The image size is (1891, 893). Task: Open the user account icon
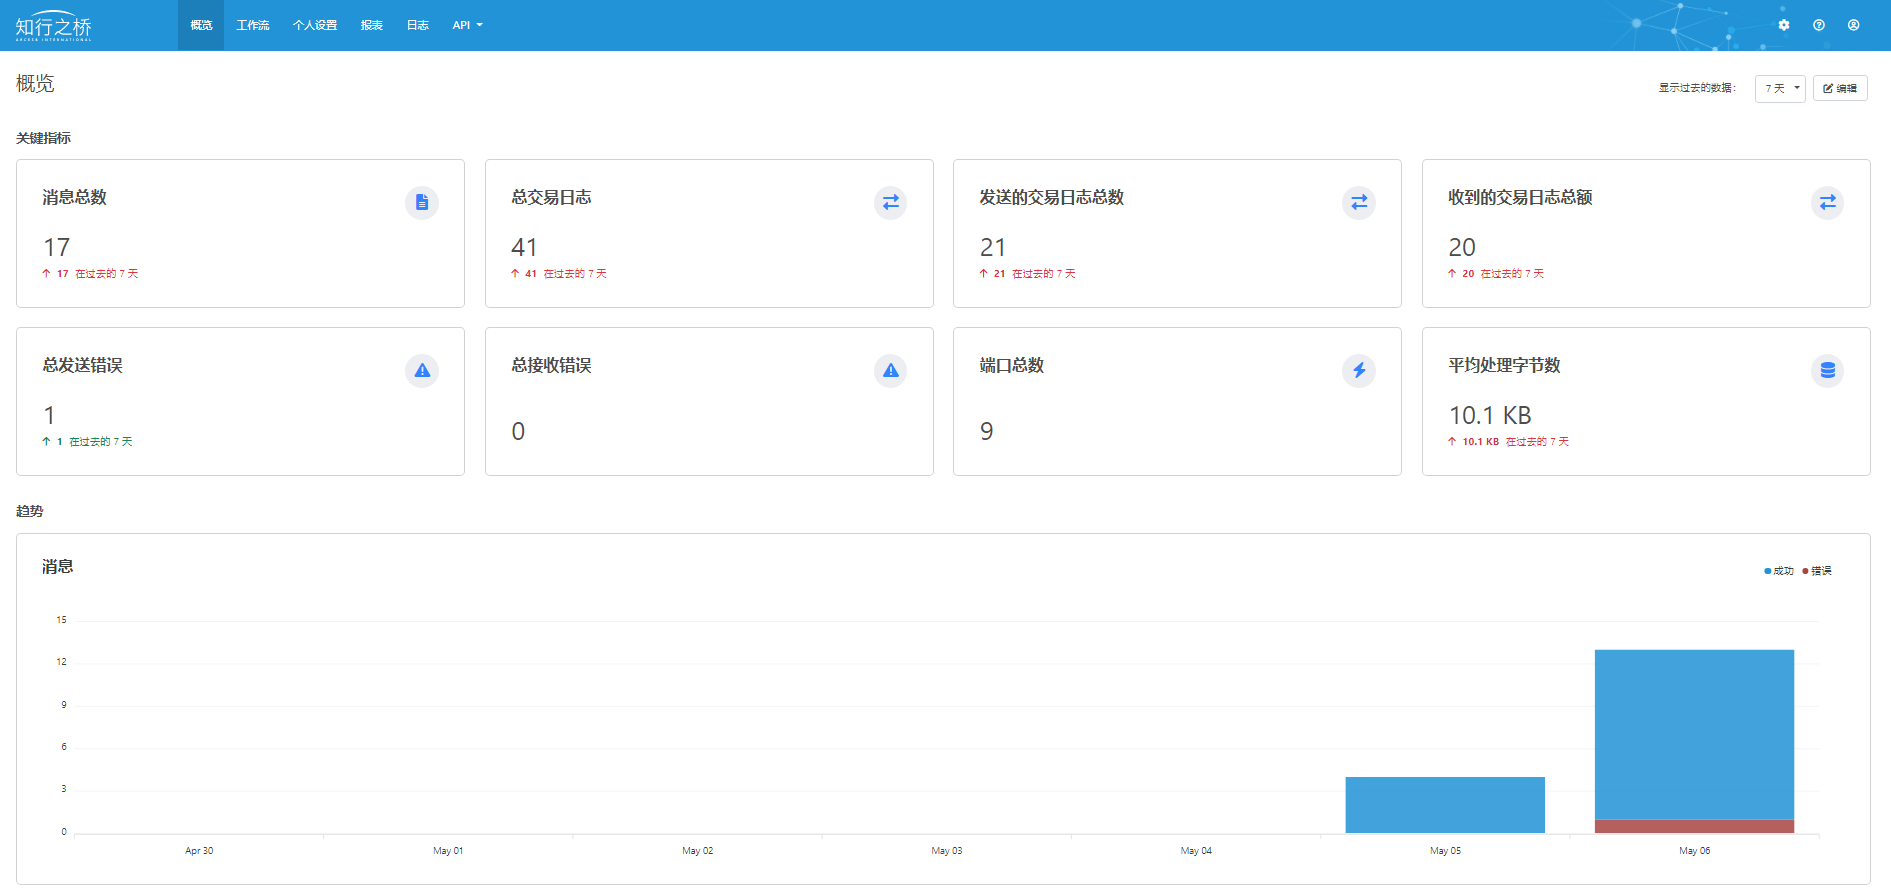point(1854,25)
